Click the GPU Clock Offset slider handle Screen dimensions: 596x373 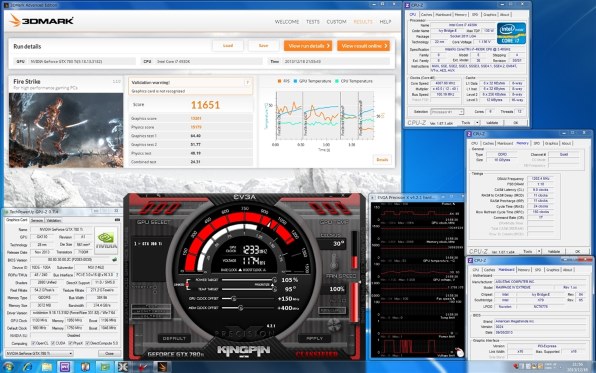pyautogui.click(x=234, y=299)
